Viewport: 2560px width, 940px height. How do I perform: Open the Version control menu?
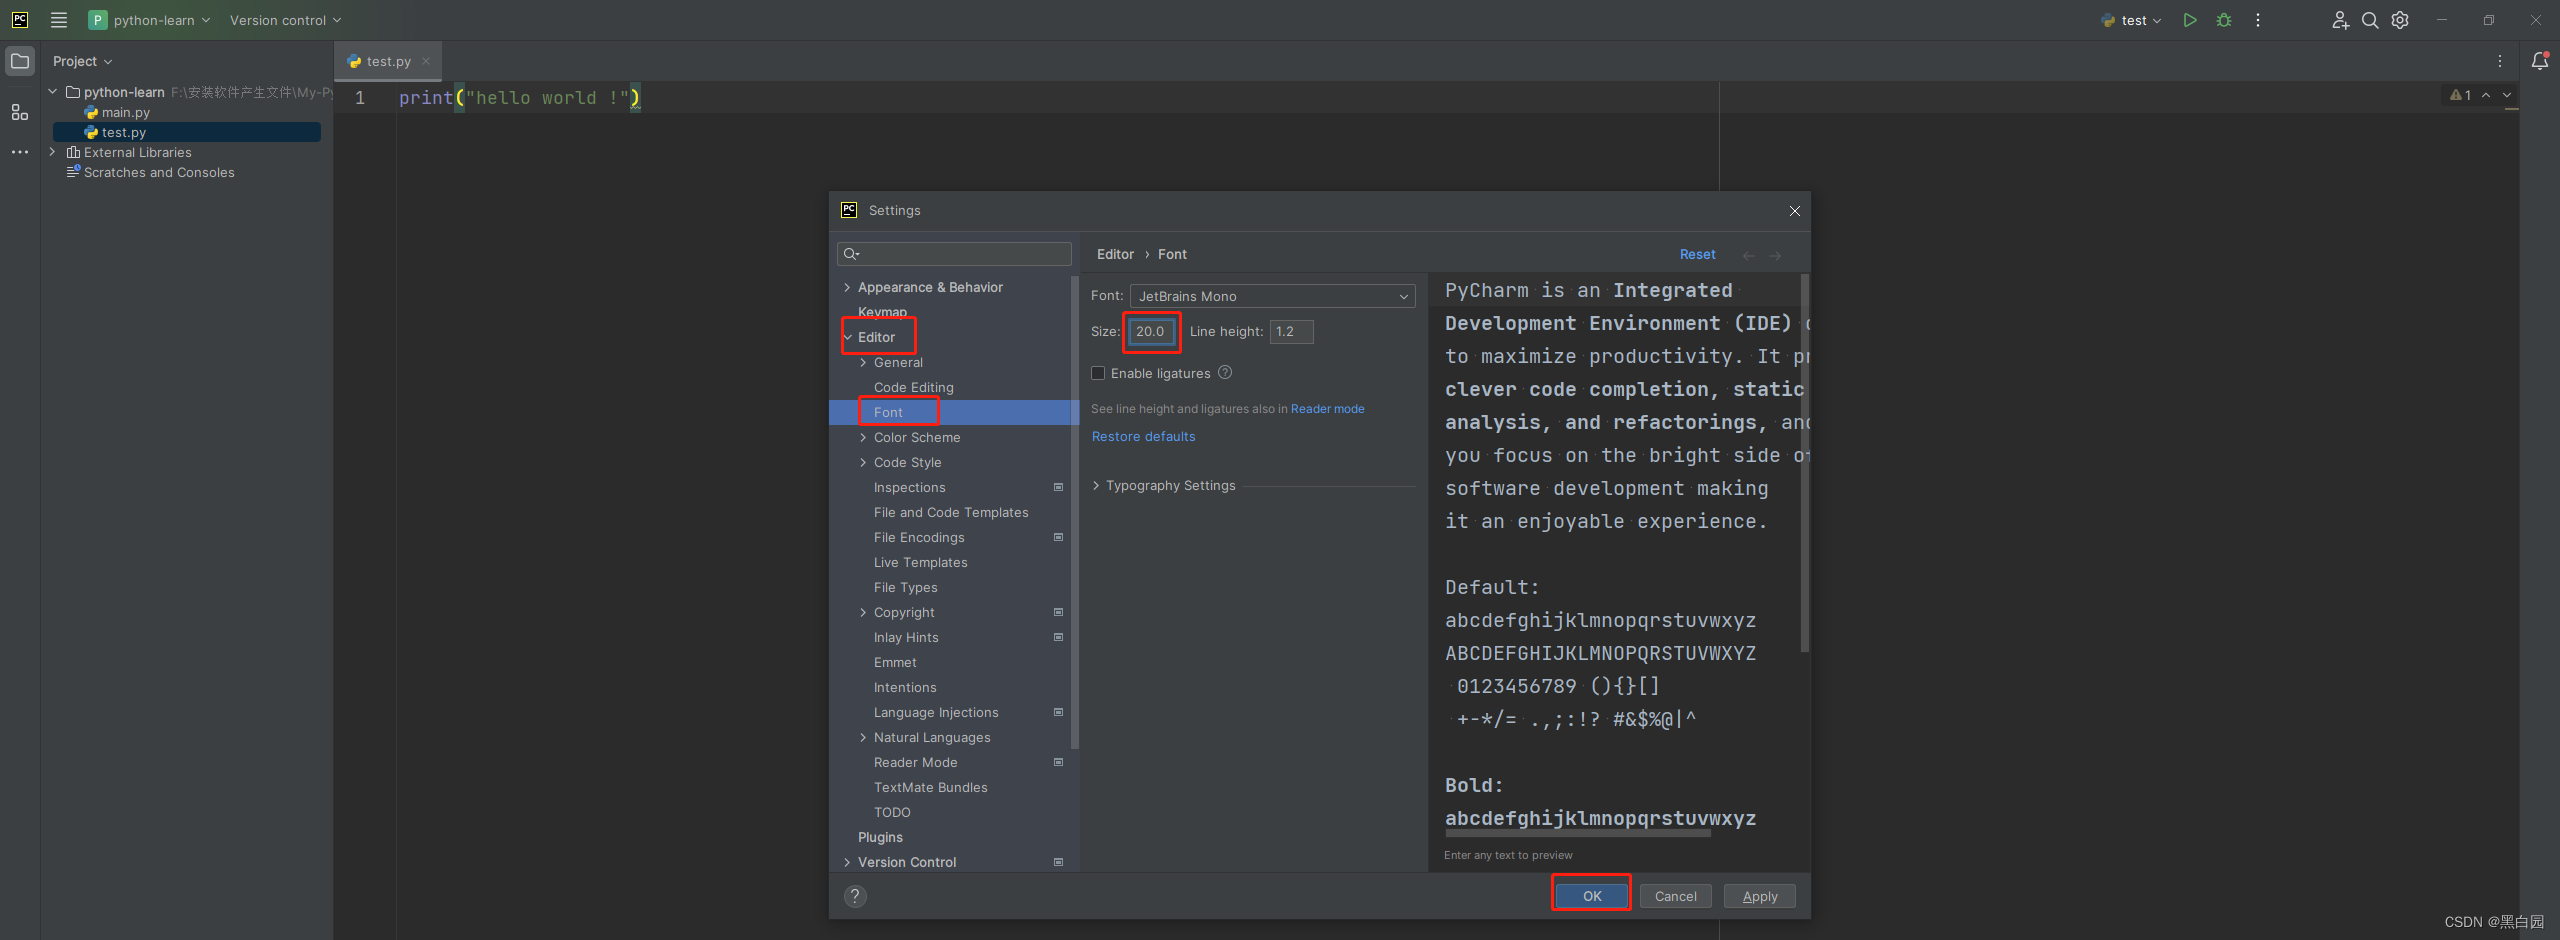(x=286, y=20)
